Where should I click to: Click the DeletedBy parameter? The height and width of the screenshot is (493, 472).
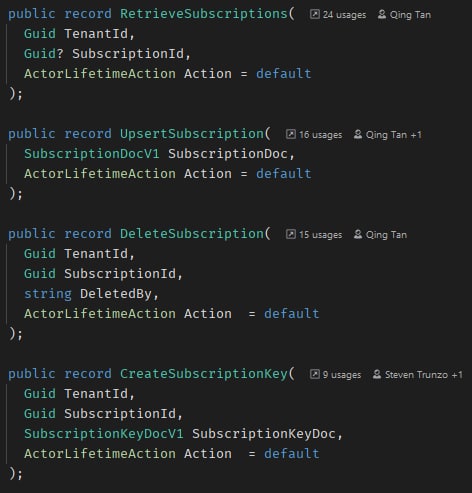tap(115, 294)
